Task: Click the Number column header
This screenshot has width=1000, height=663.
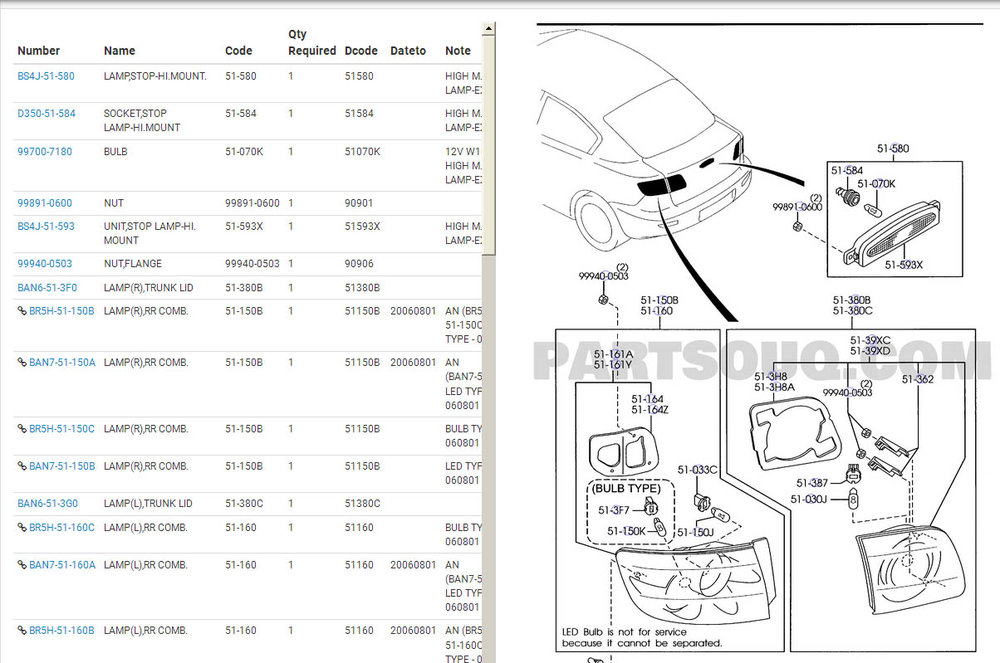Action: coord(38,51)
